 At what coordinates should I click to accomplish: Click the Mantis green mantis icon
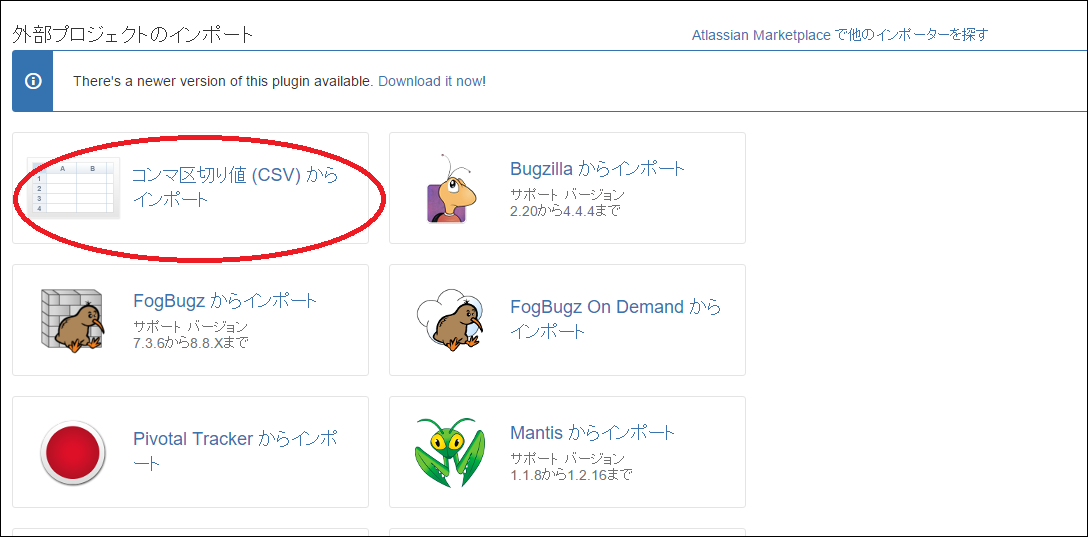pyautogui.click(x=450, y=452)
